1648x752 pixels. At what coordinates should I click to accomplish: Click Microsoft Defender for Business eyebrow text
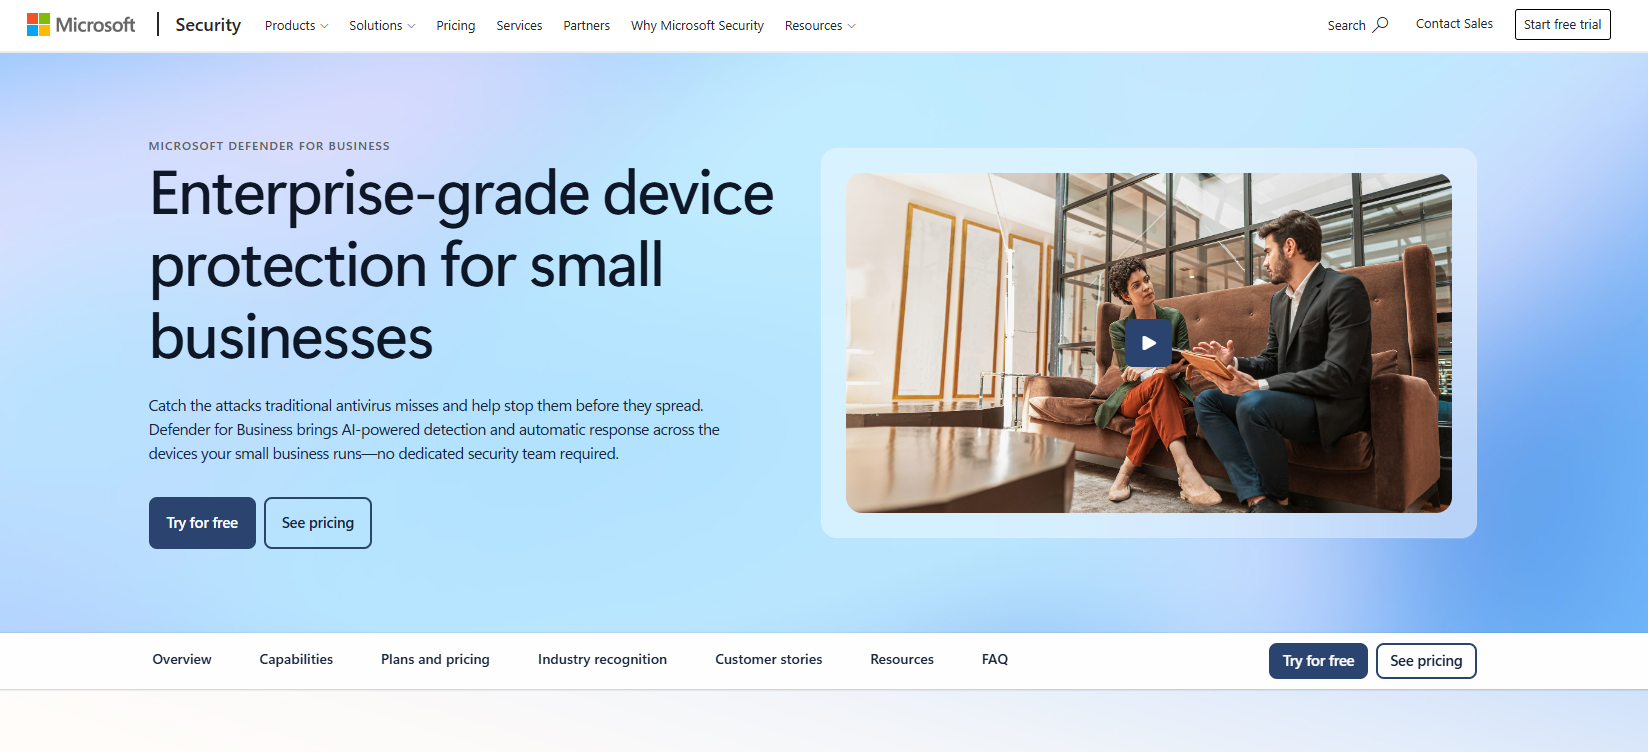269,146
